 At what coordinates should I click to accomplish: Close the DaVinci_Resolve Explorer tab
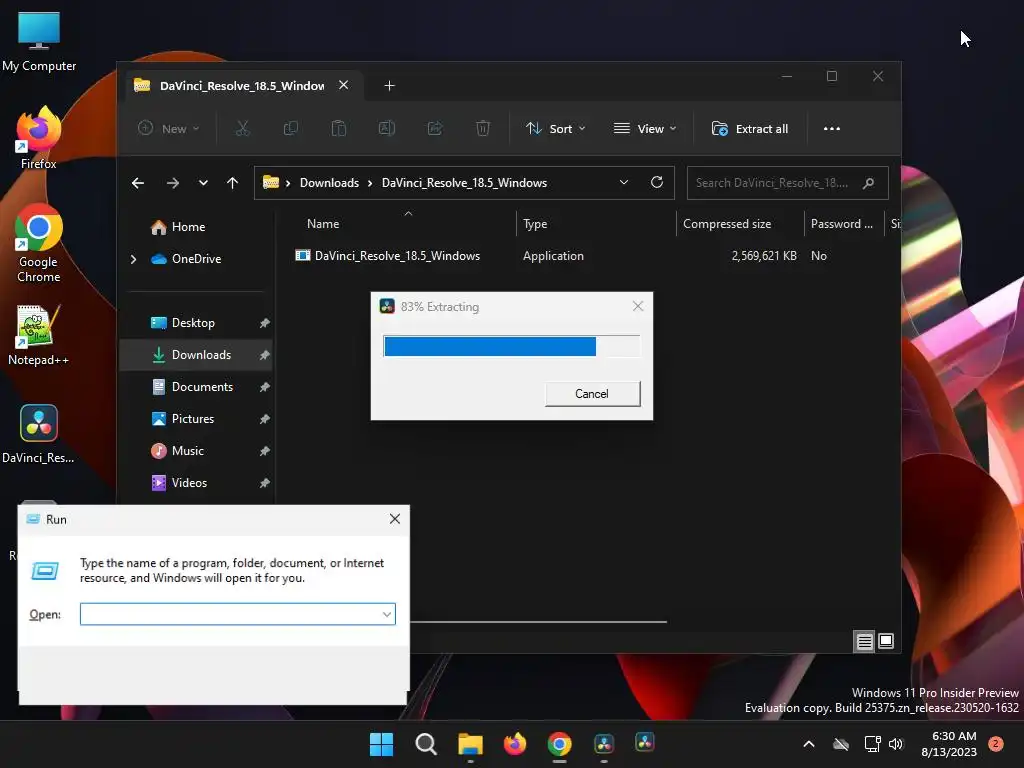[344, 86]
